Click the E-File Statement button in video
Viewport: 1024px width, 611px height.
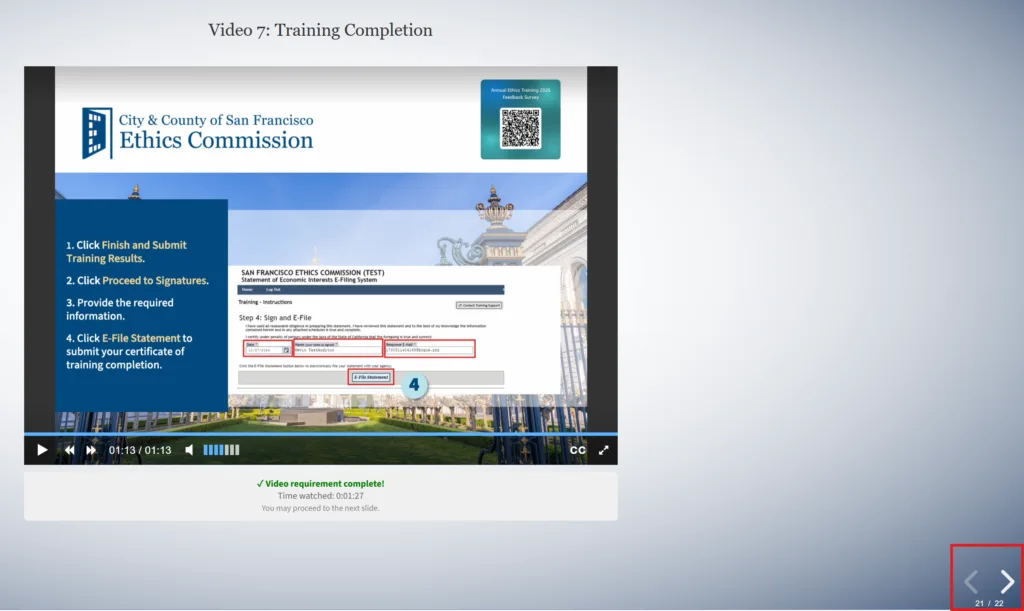tap(371, 377)
